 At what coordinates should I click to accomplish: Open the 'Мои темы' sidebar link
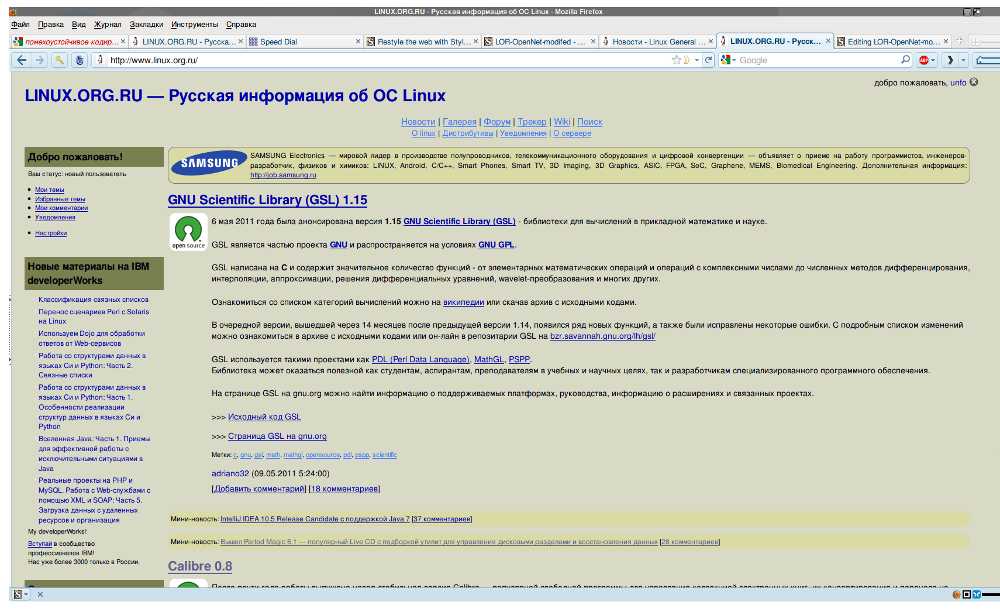tap(49, 189)
